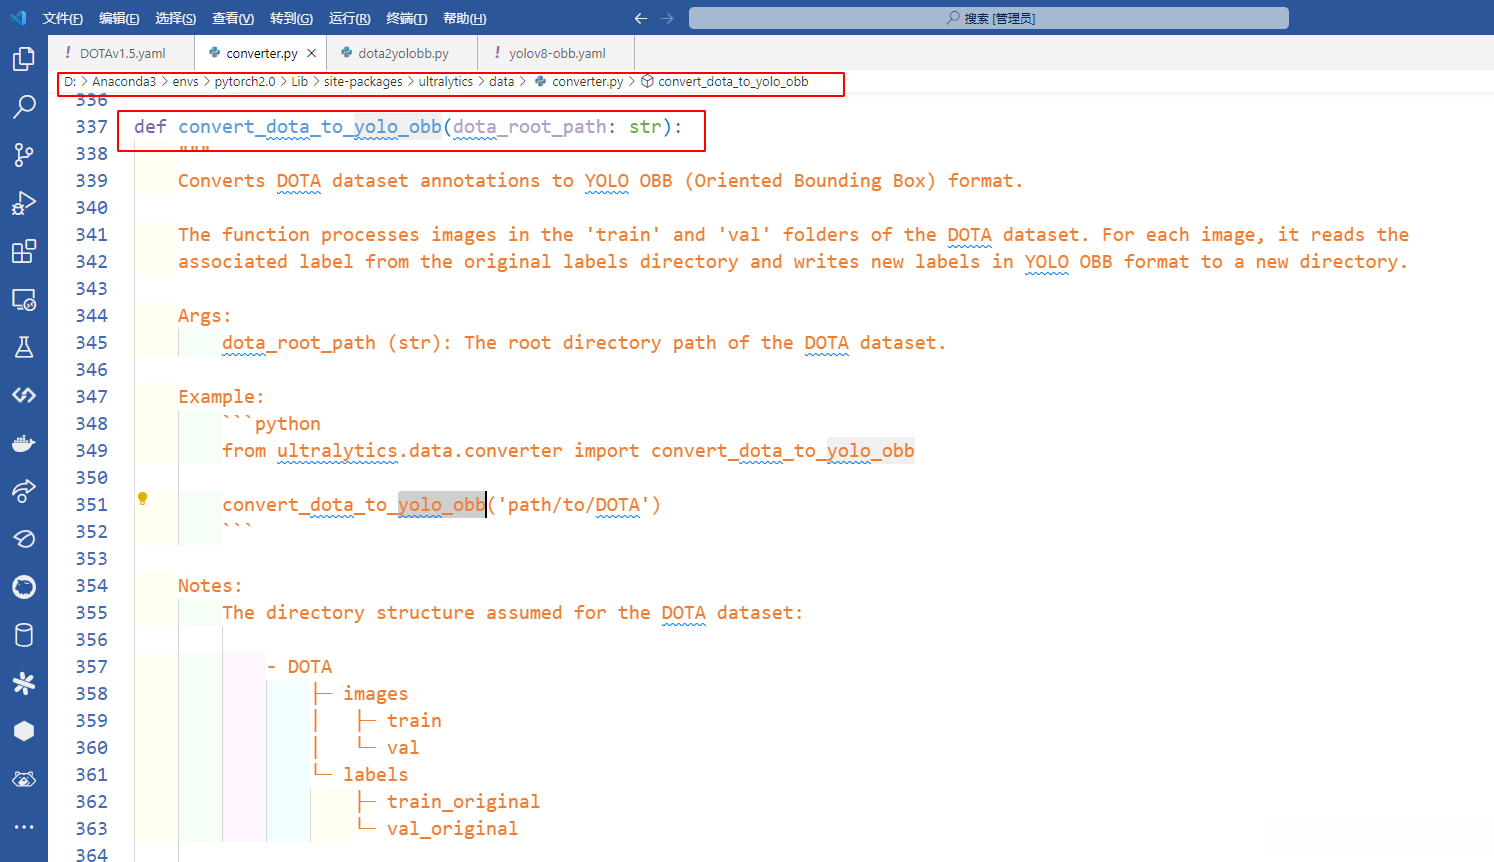This screenshot has height=862, width=1494.
Task: Click the 搜索 [管理员] command search box
Action: pos(989,18)
